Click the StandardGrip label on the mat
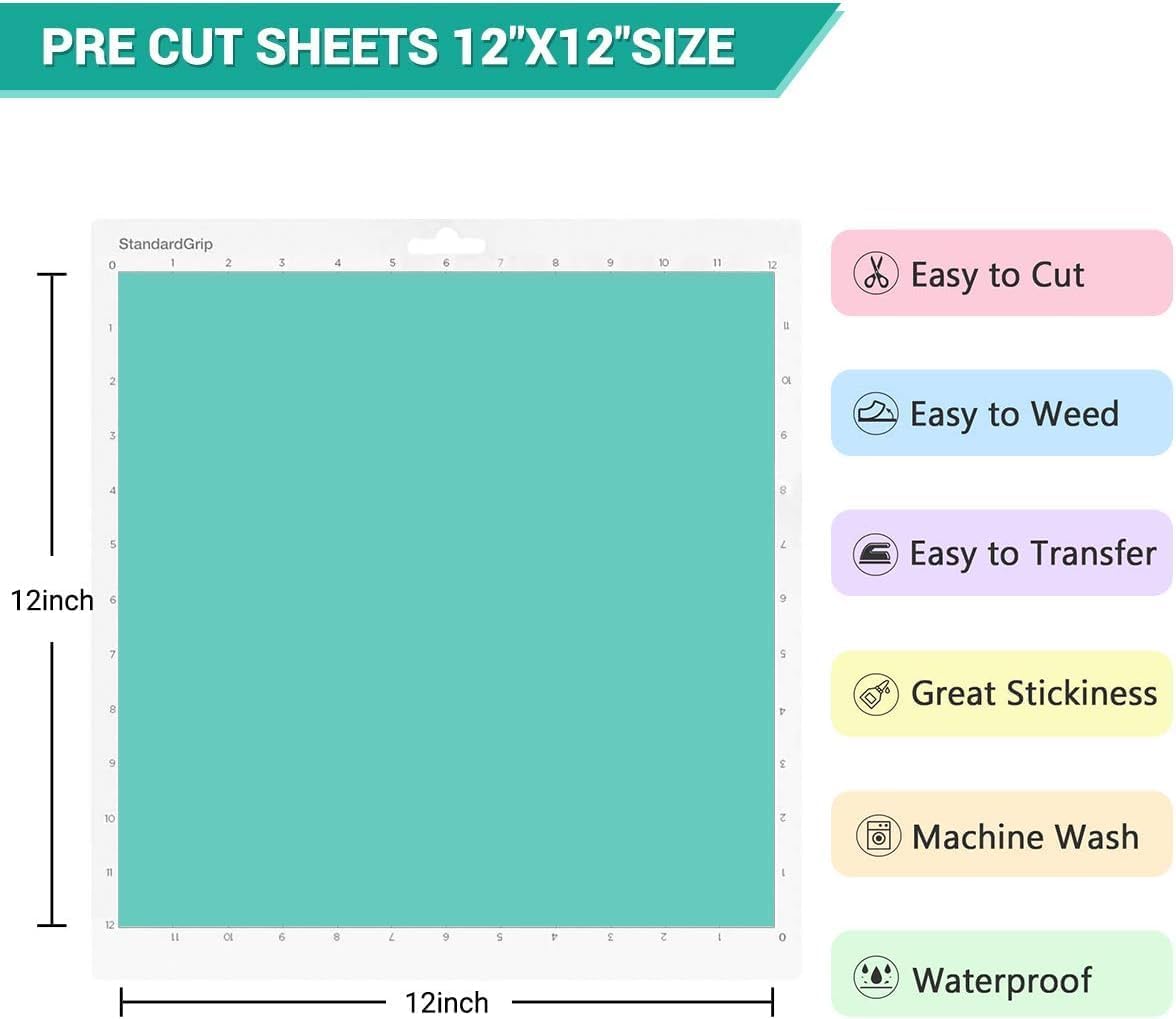The height and width of the screenshot is (1019, 1176). [165, 244]
